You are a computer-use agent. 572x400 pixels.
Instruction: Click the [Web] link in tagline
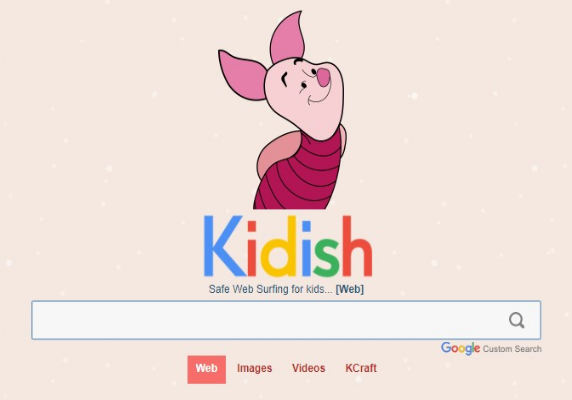tap(349, 289)
